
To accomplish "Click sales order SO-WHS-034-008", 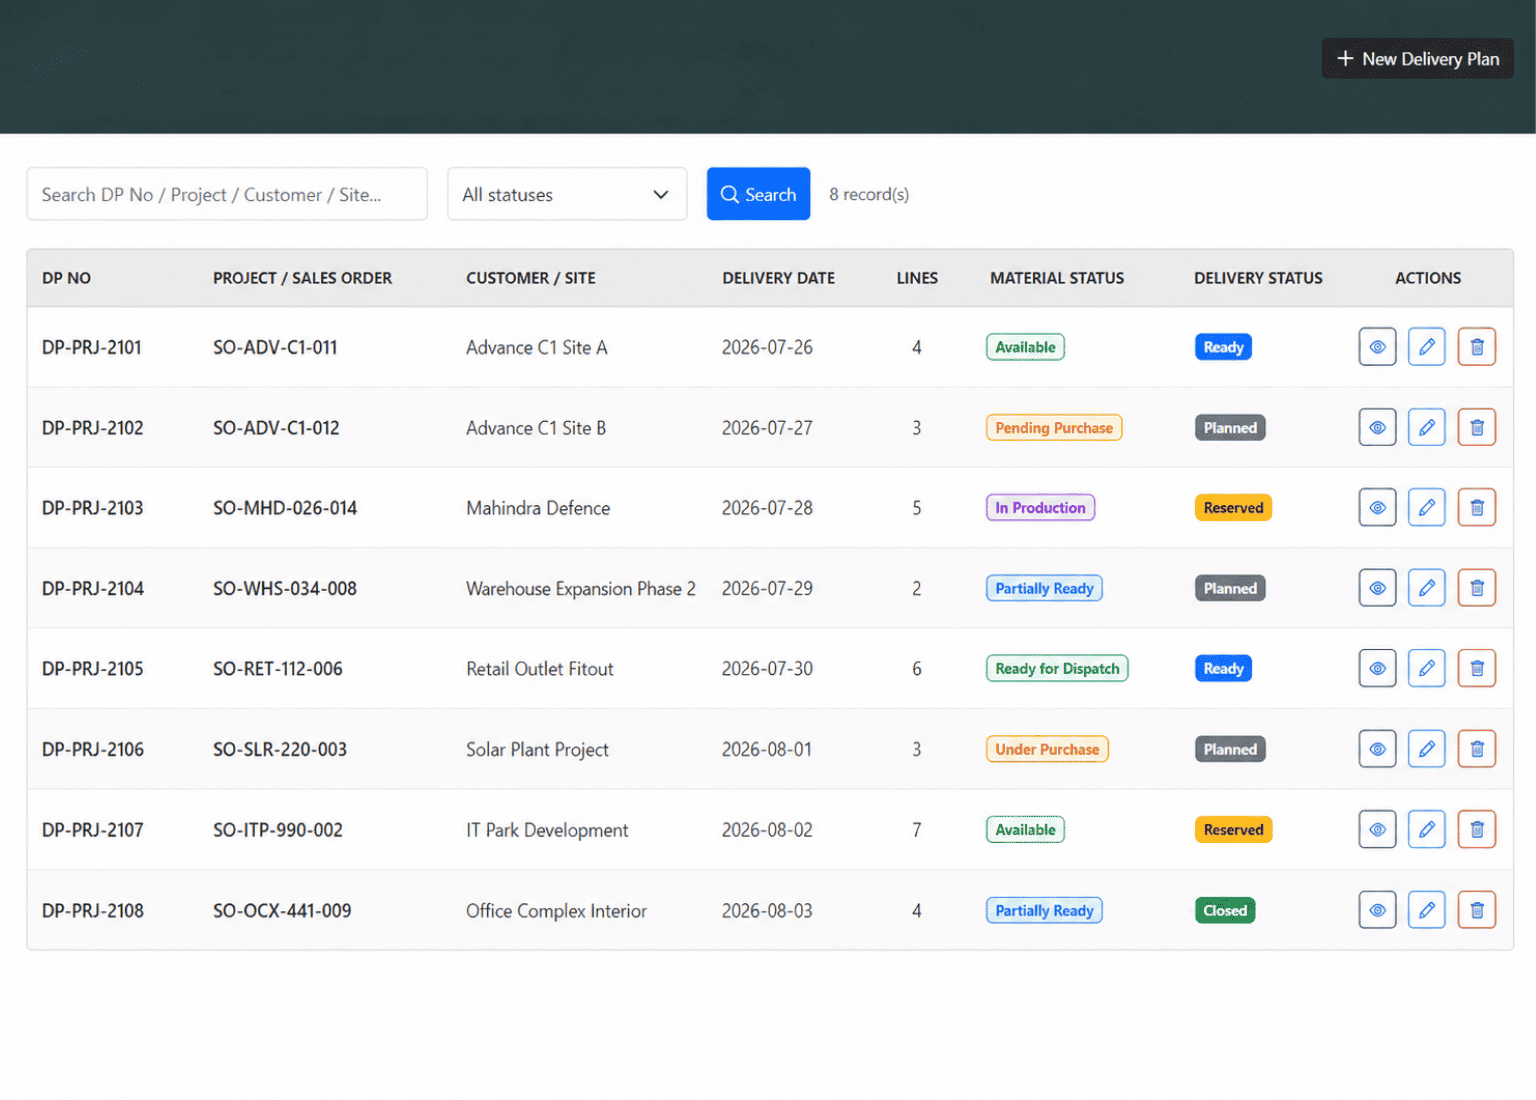I will tap(285, 589).
